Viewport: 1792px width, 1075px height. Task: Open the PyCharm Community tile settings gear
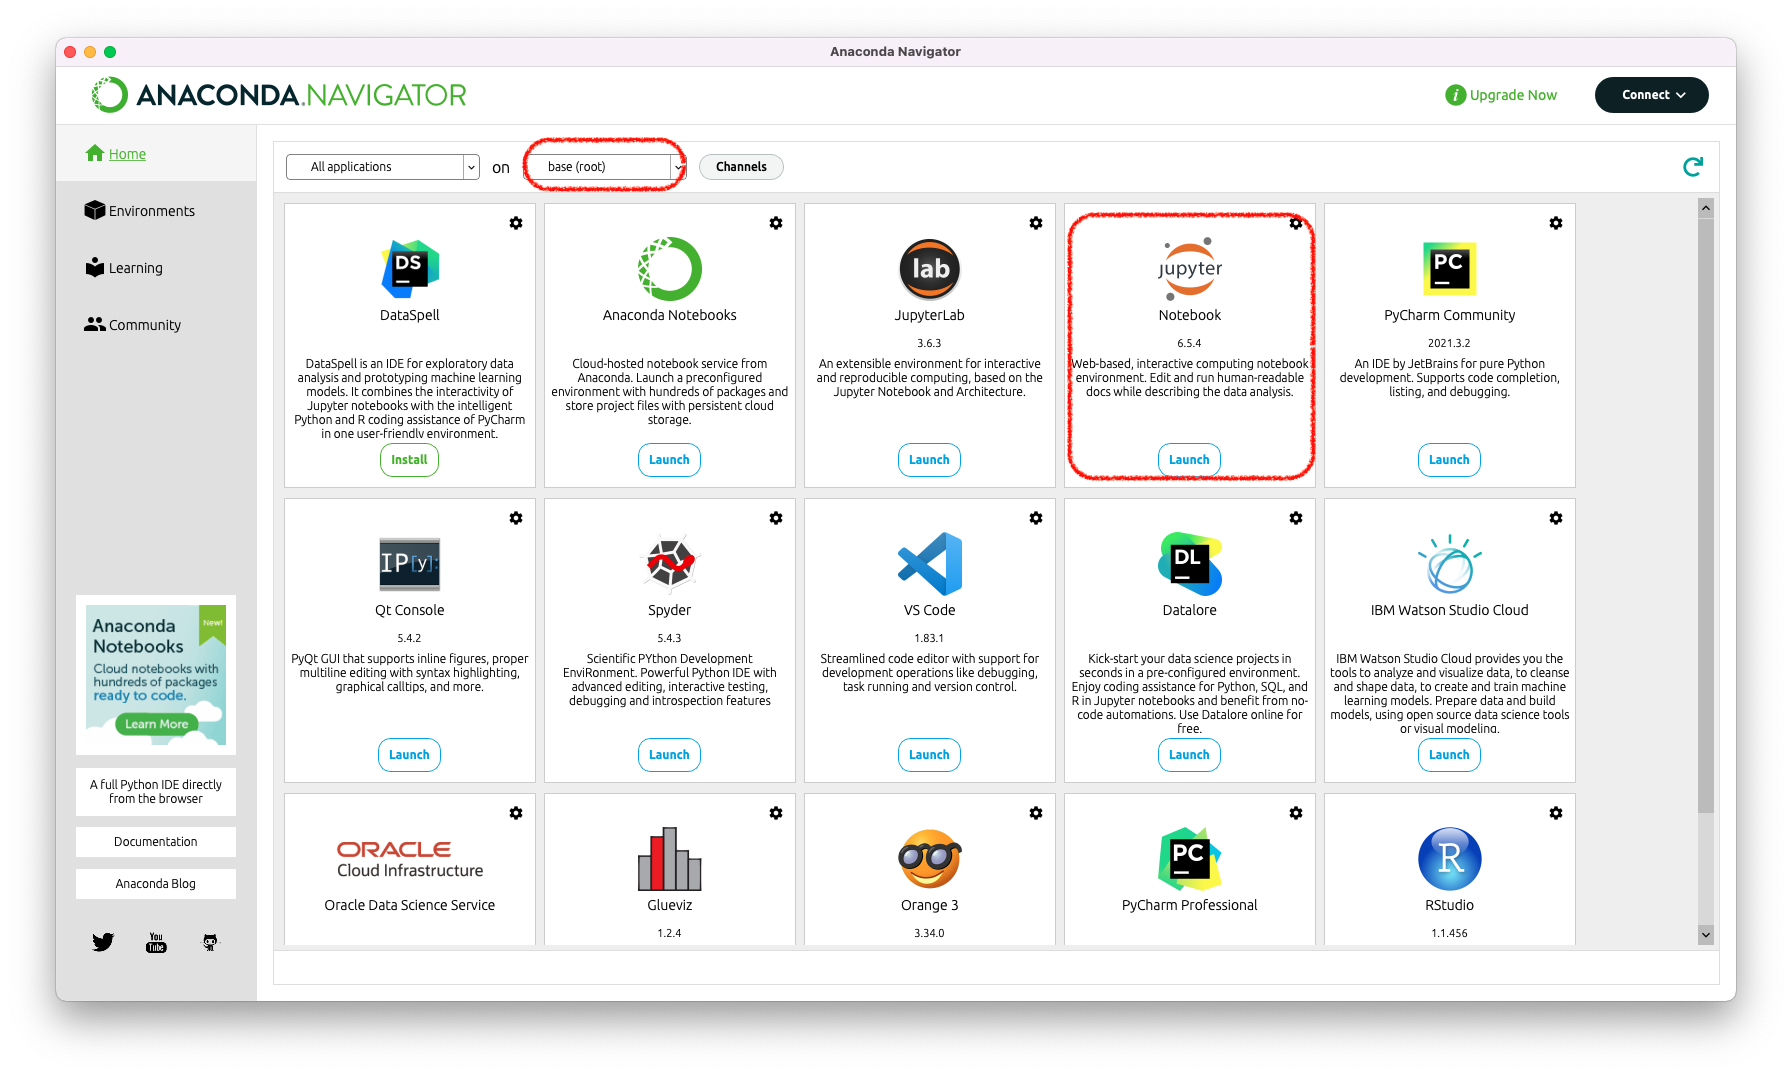tap(1556, 223)
